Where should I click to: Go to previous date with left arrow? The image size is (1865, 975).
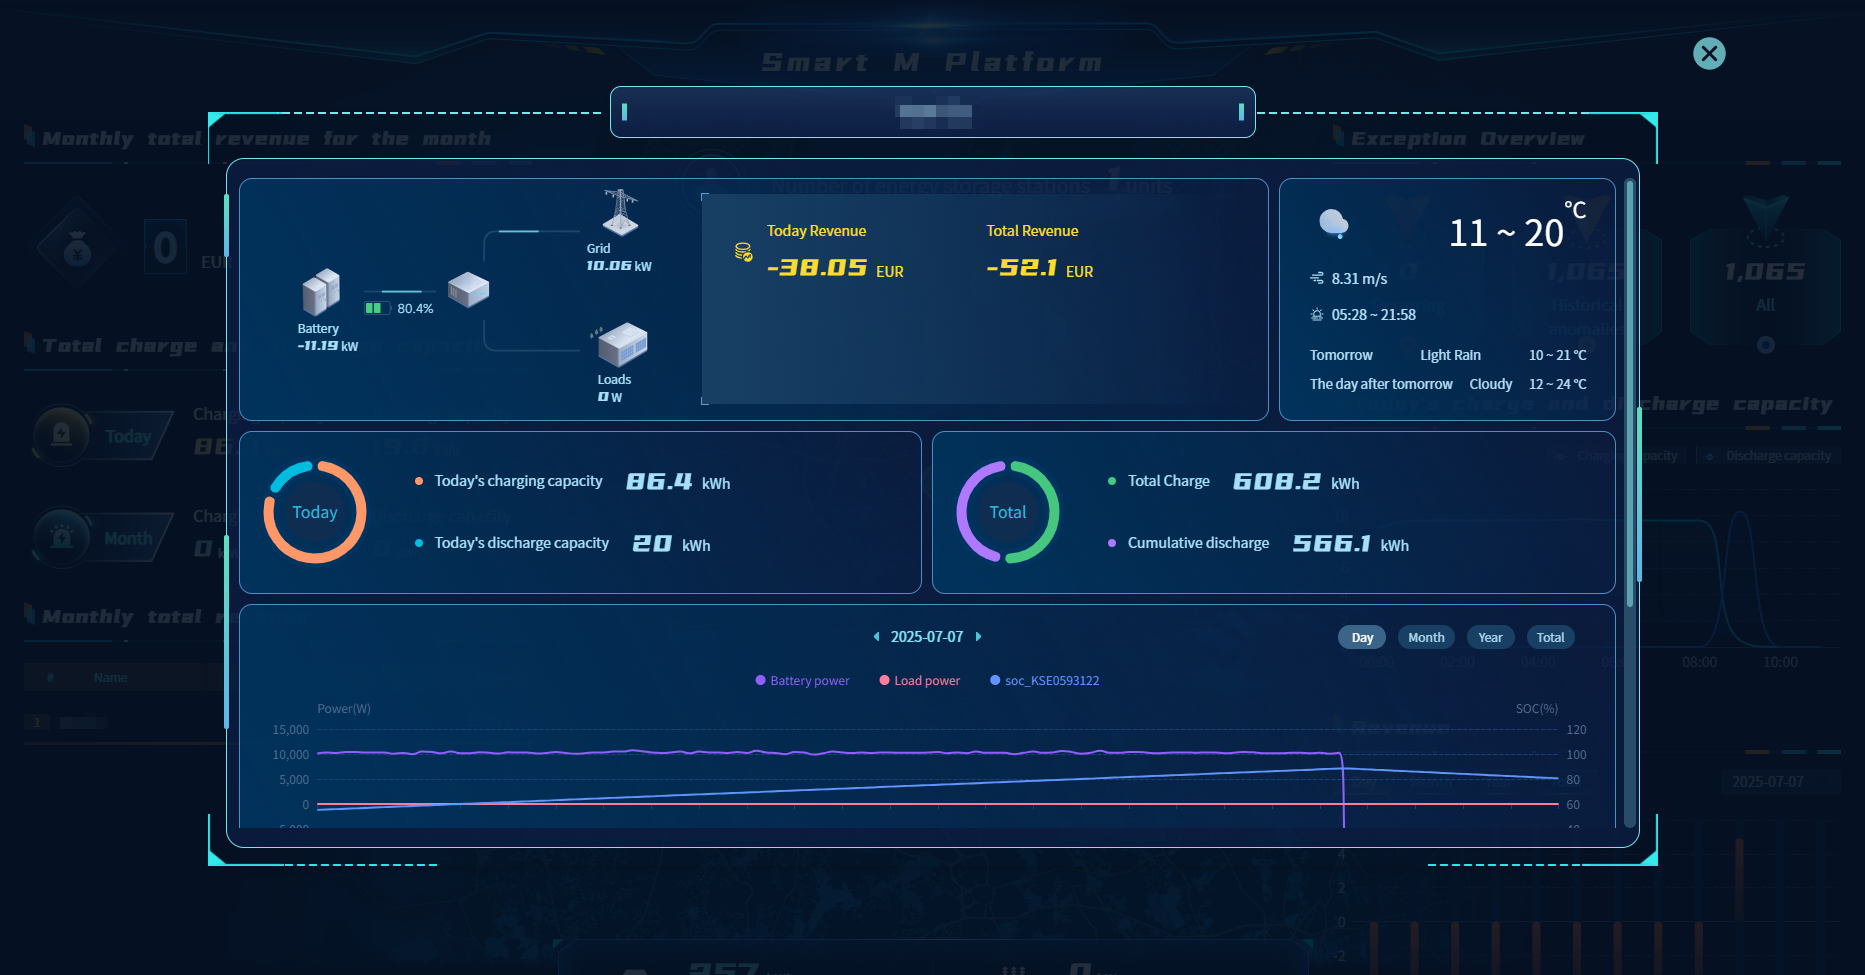tap(877, 637)
